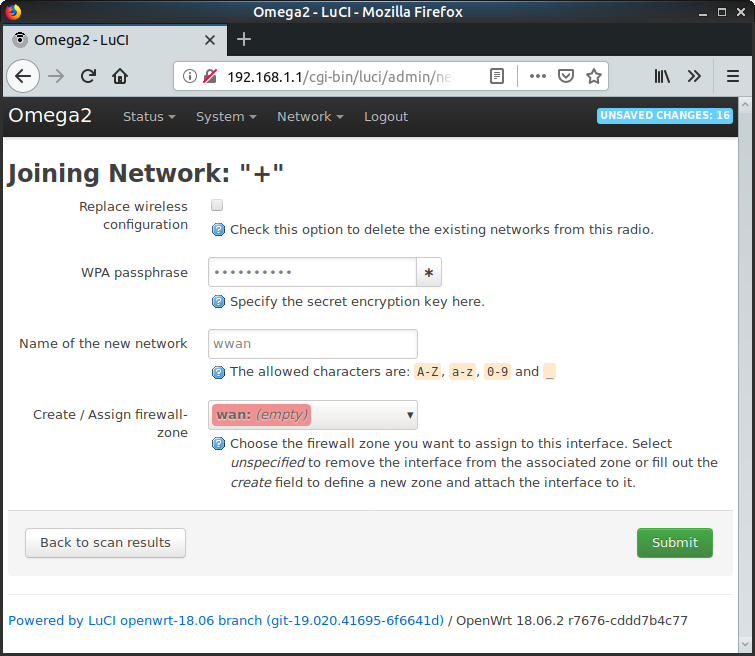Maximize the Firefox window
755x656 pixels.
(x=722, y=12)
